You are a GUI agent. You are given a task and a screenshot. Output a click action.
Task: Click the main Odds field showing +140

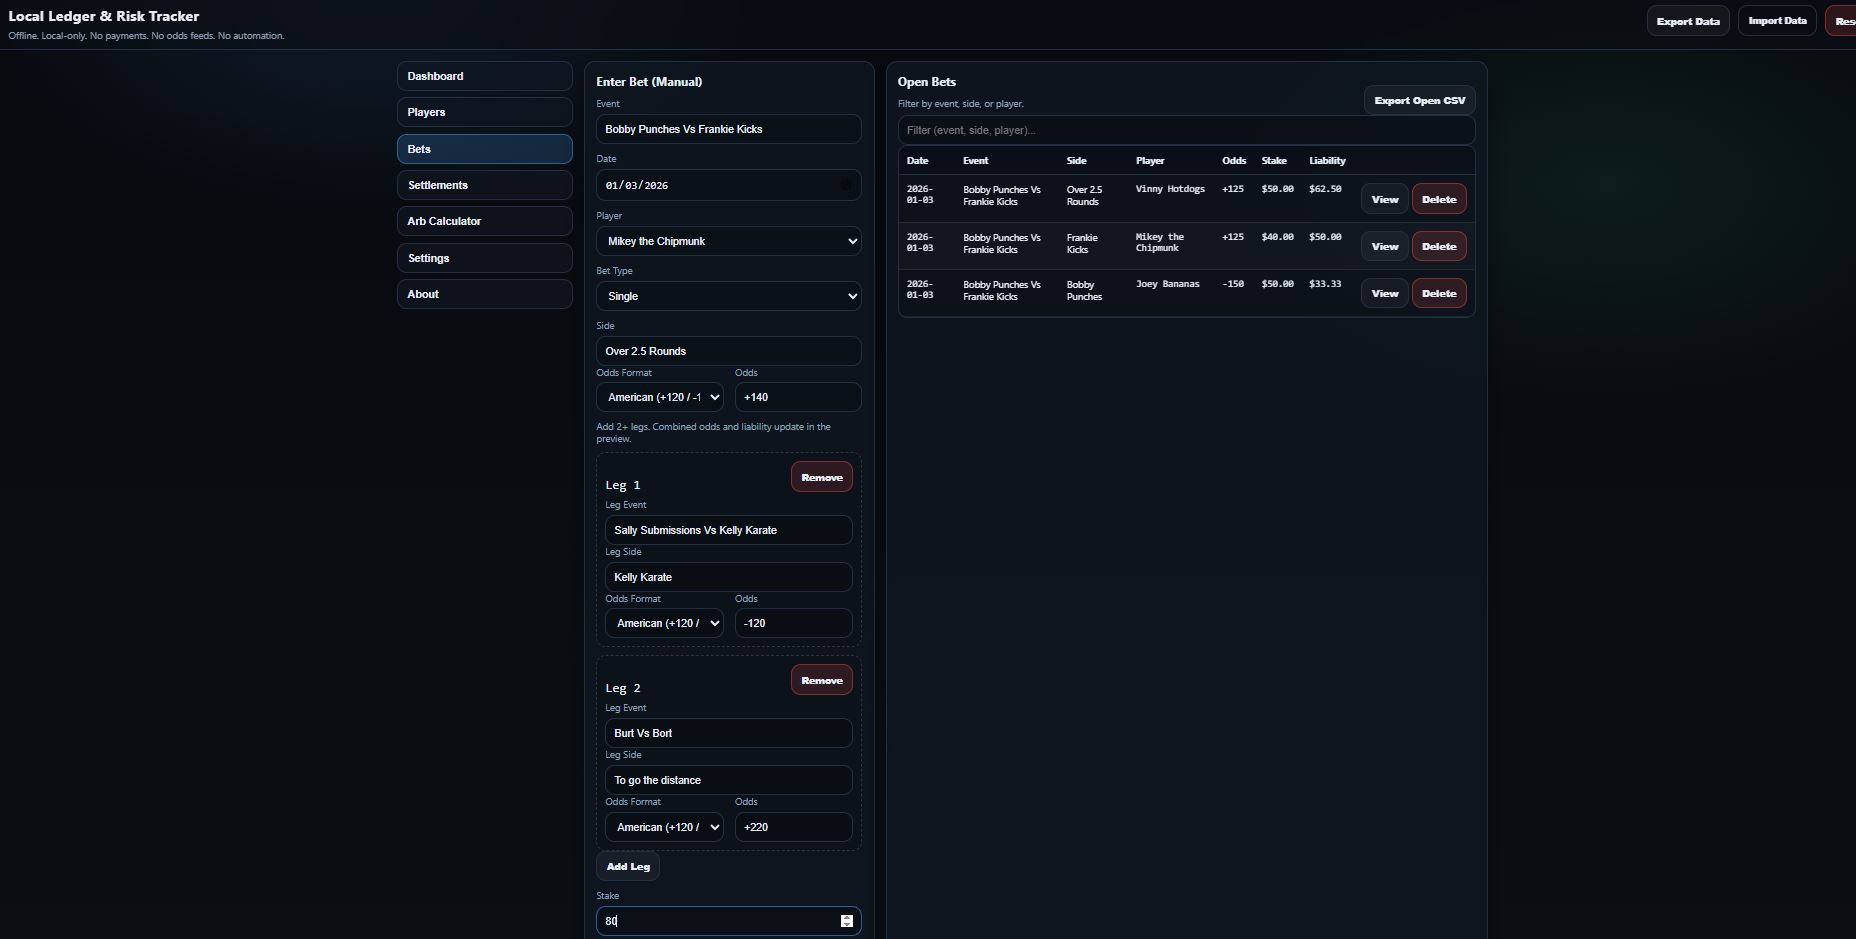pyautogui.click(x=798, y=397)
